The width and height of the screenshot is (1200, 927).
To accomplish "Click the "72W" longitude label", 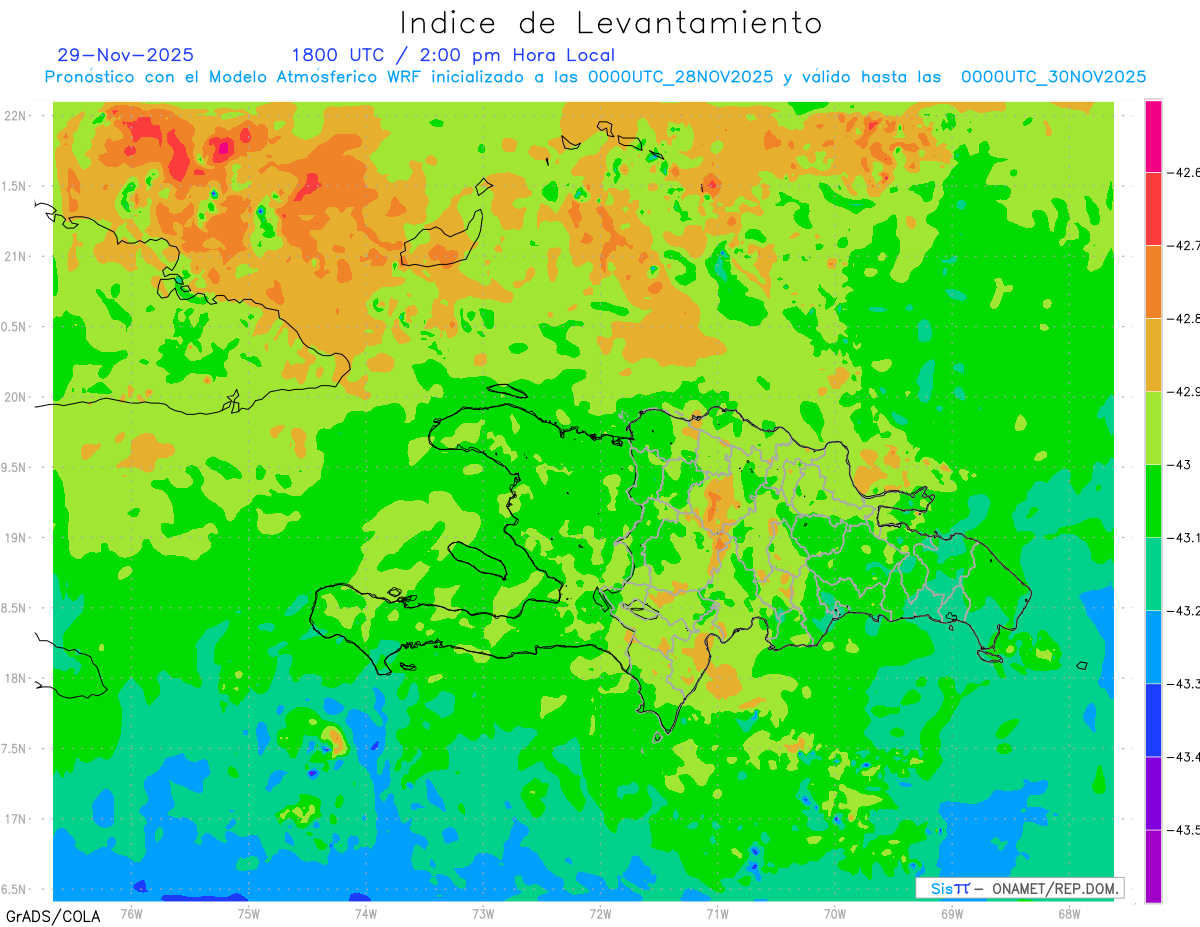I will 600,914.
